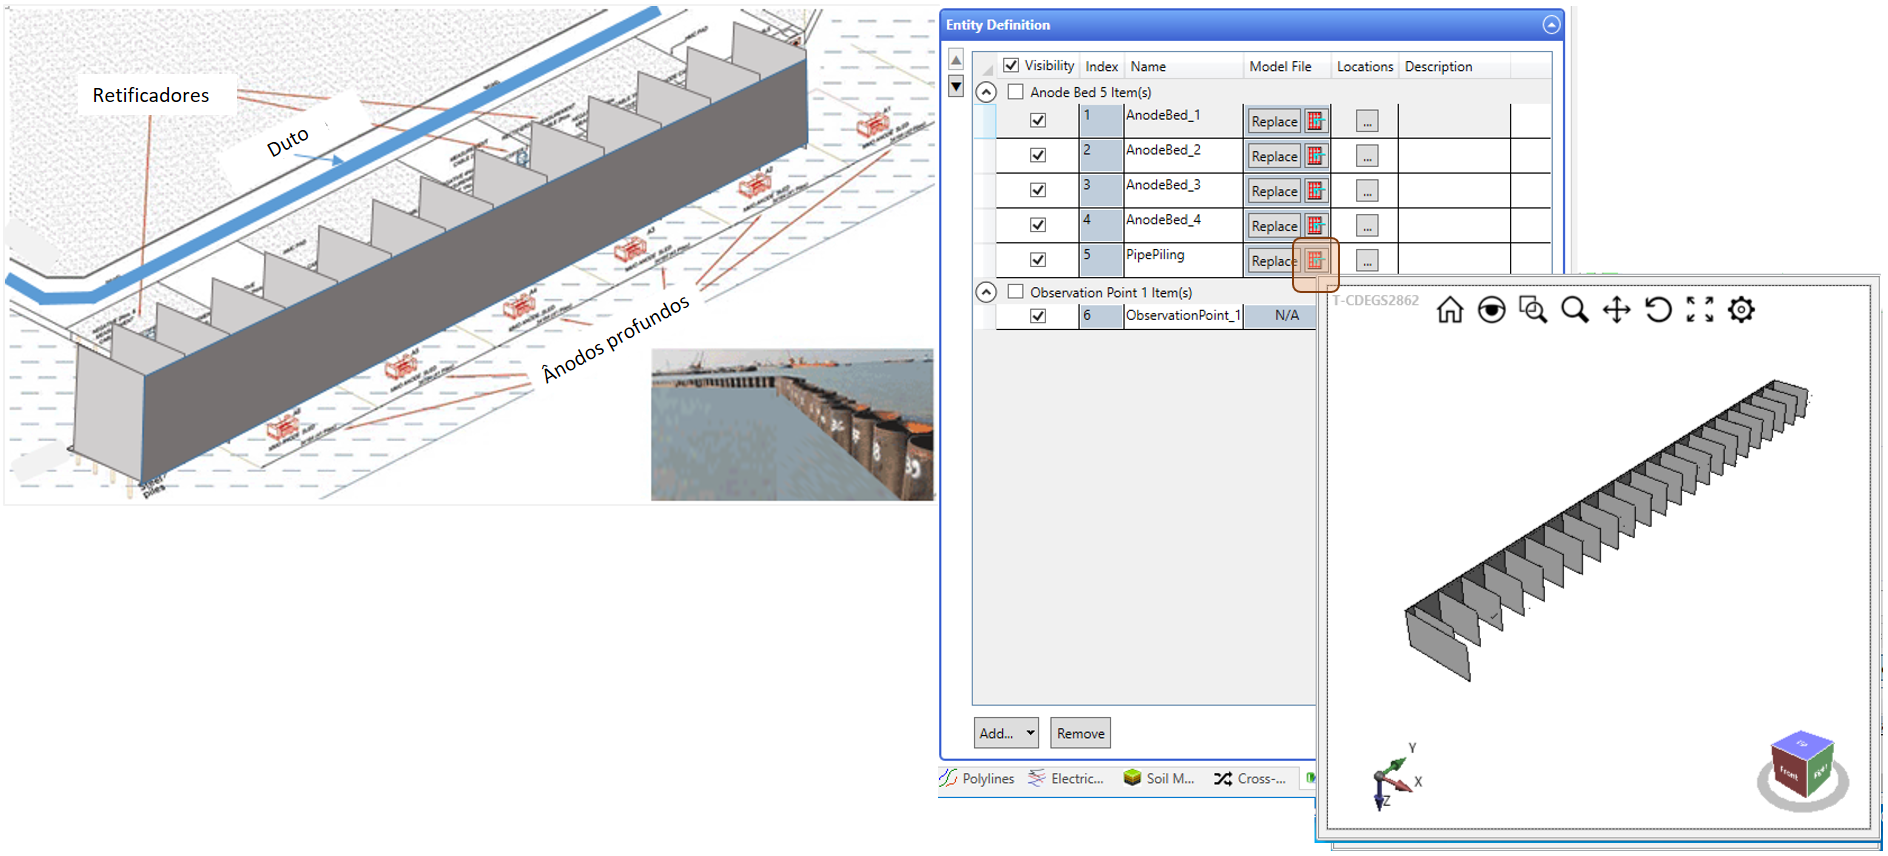This screenshot has height=856, width=1888.
Task: Click Replace for AnodeBed_3
Action: click(x=1273, y=191)
